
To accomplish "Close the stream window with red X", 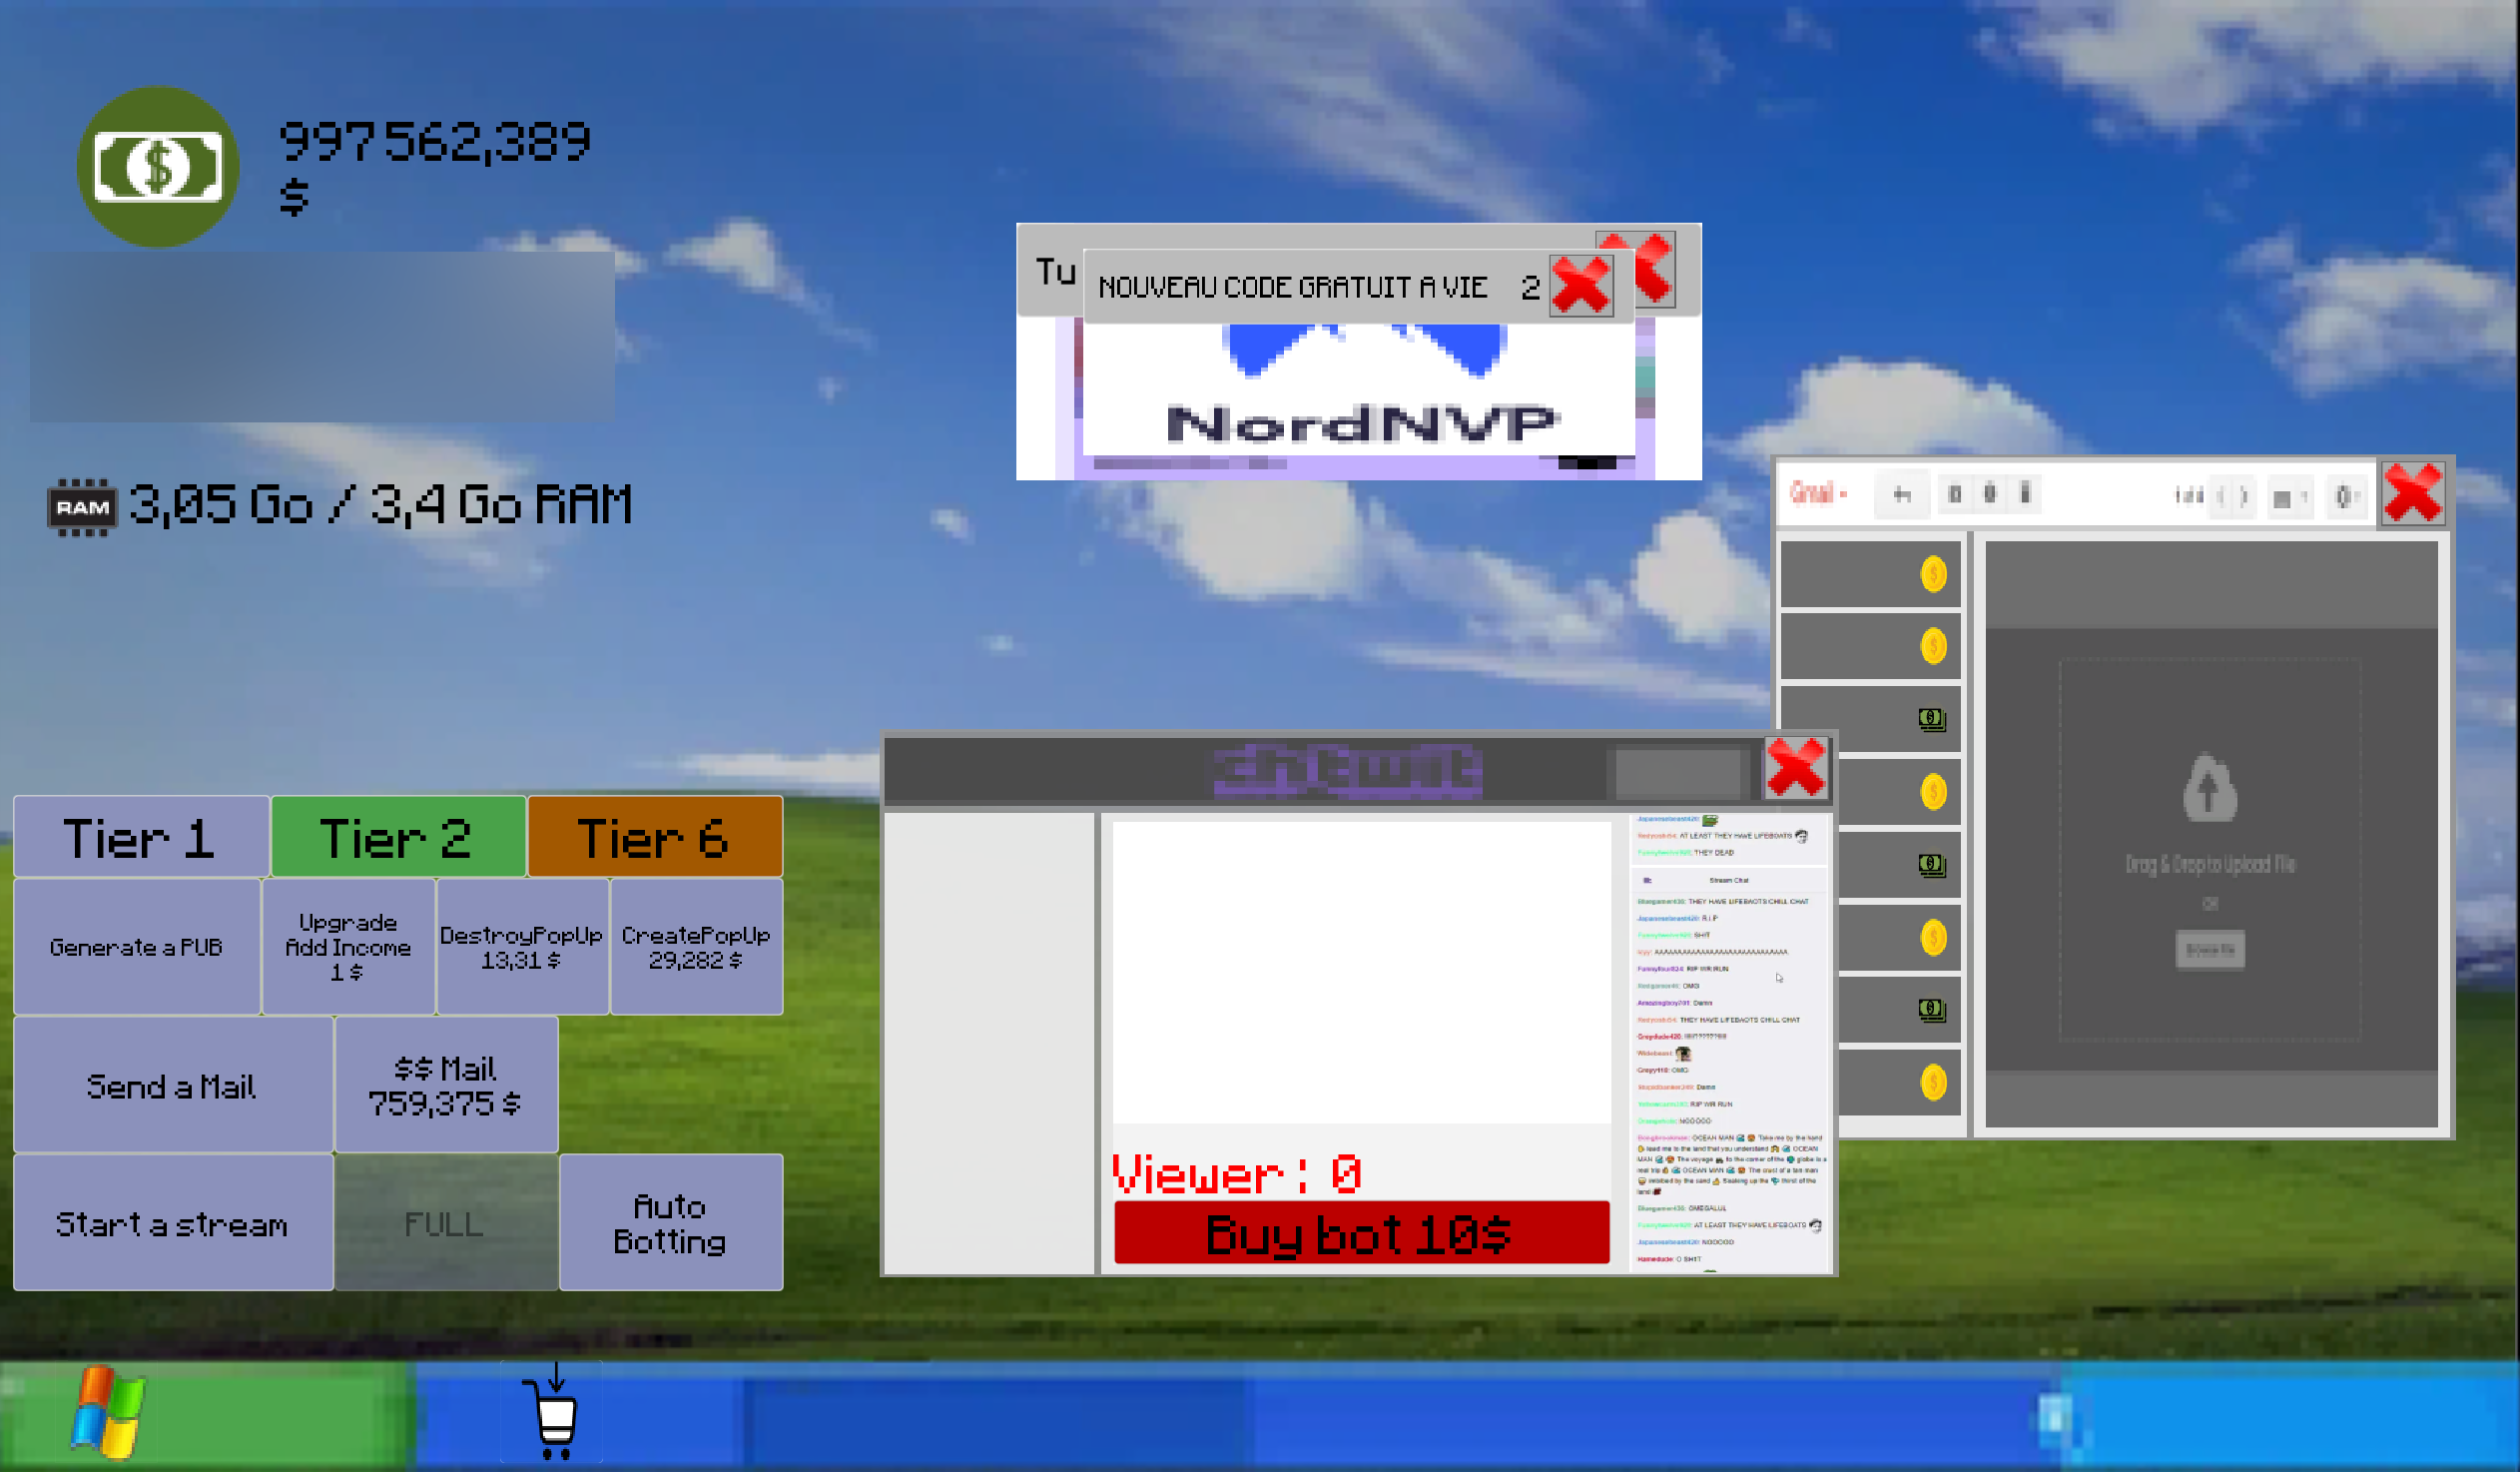I will [1795, 768].
